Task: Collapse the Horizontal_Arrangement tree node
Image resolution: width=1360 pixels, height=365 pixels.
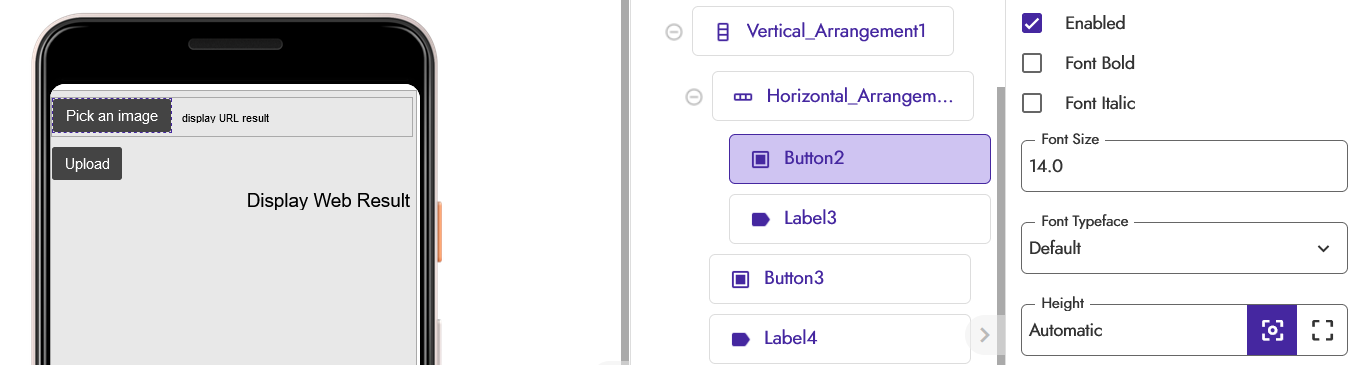Action: point(694,97)
